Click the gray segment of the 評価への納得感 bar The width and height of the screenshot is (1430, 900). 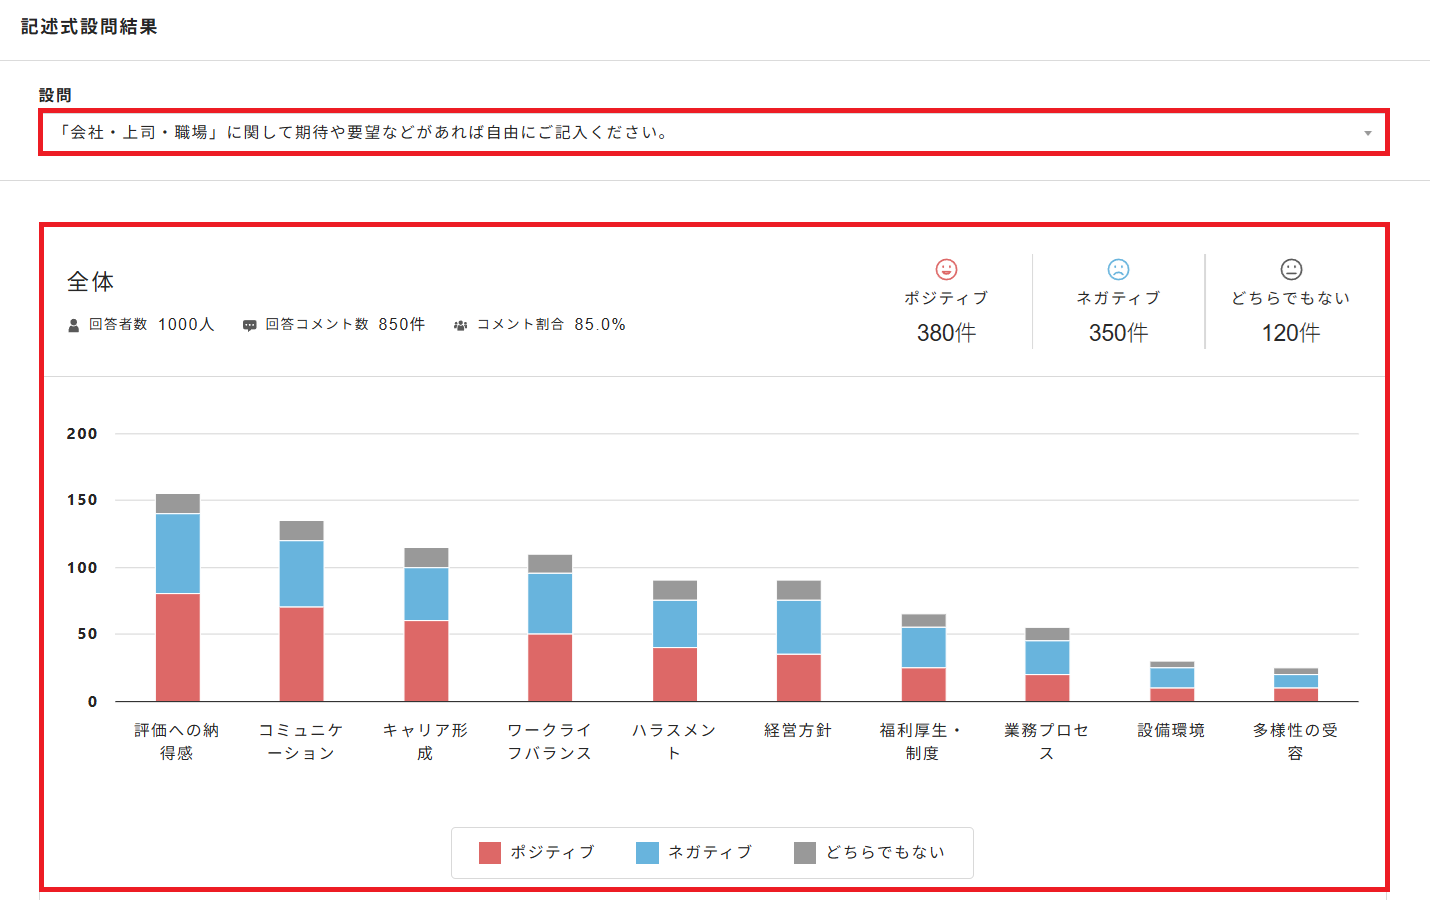(178, 504)
